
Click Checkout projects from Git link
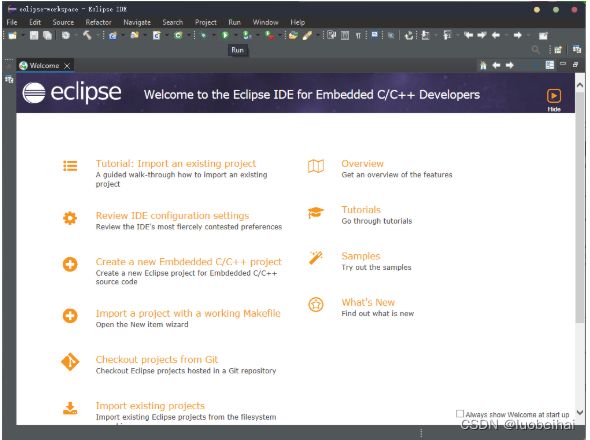point(157,359)
